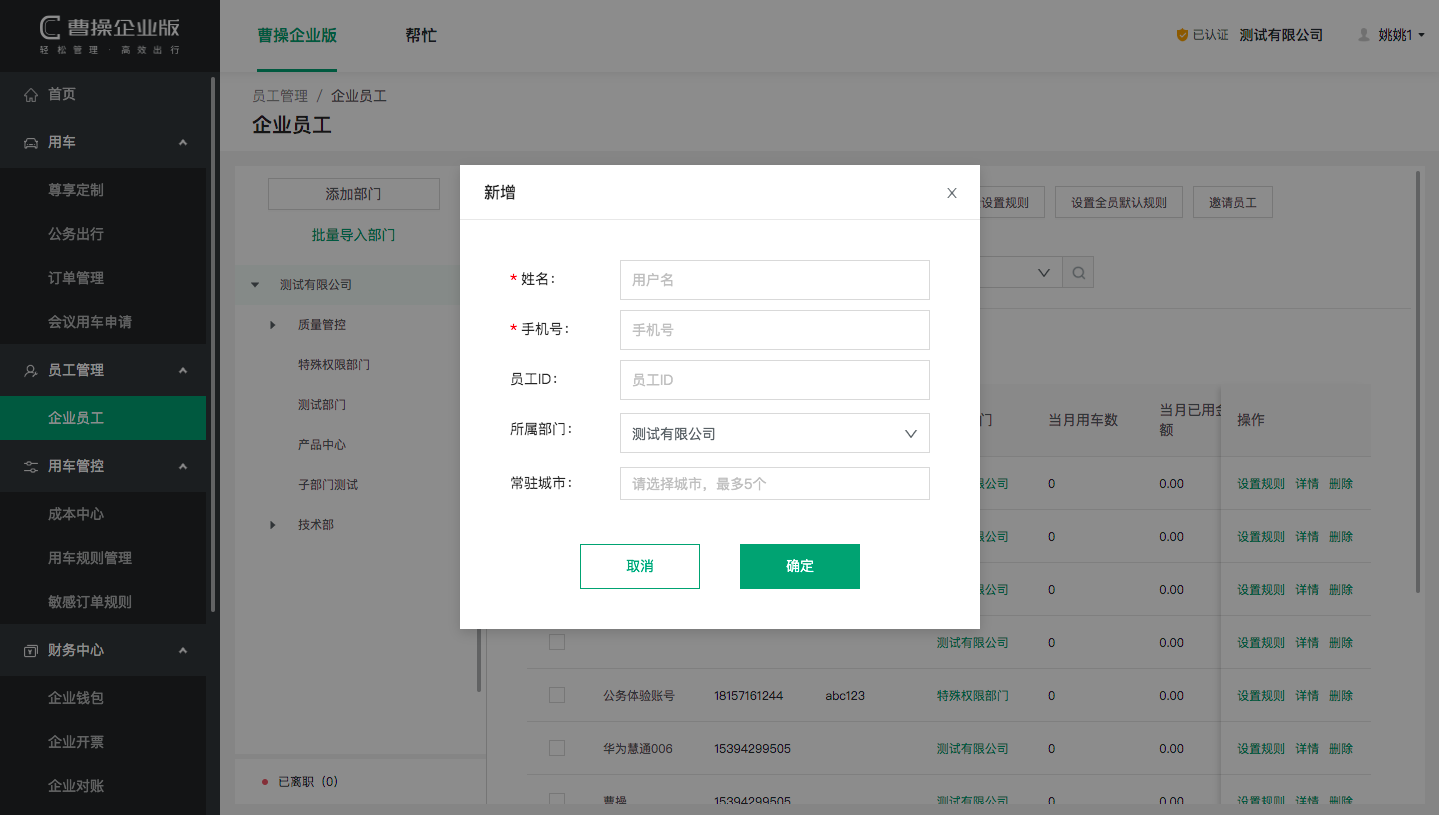Close the 新增 dialog with X icon
The width and height of the screenshot is (1439, 815).
952,193
